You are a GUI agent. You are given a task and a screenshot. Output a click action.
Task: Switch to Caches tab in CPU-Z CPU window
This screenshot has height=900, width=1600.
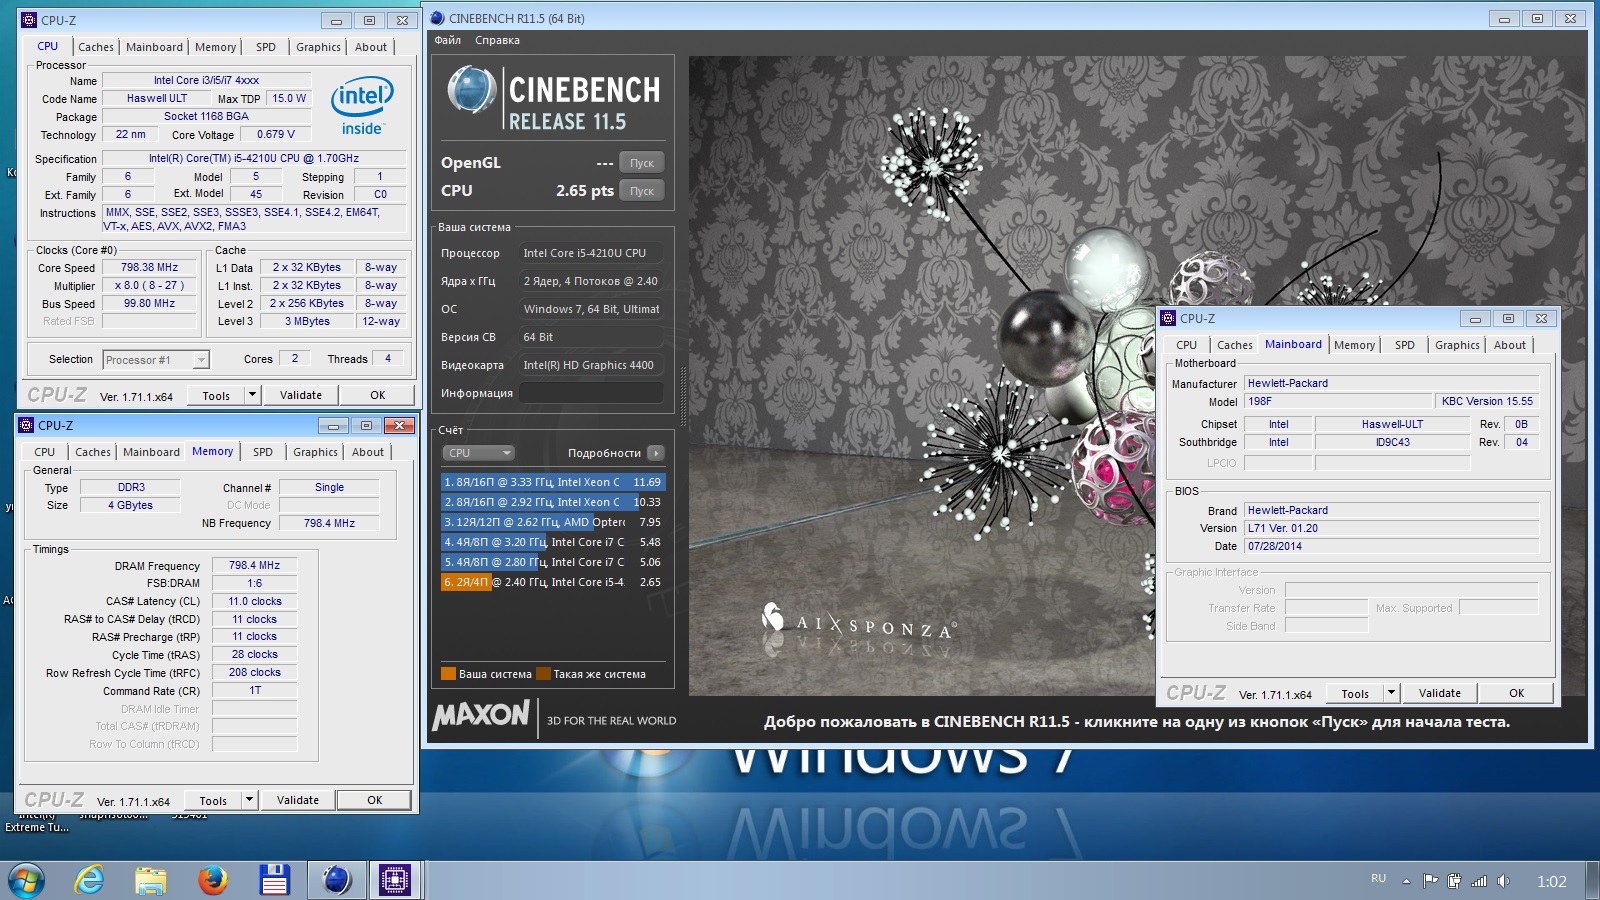tap(96, 47)
